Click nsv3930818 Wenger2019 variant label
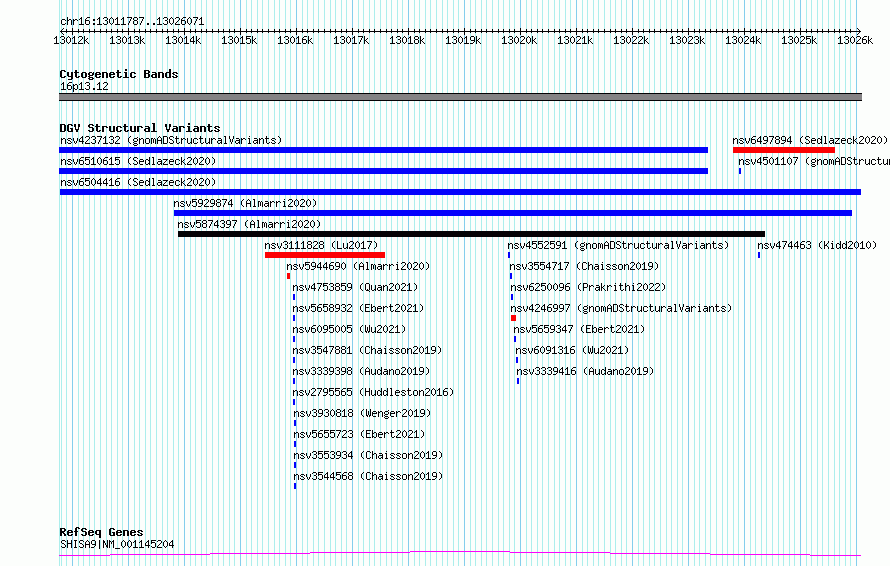 pyautogui.click(x=362, y=413)
